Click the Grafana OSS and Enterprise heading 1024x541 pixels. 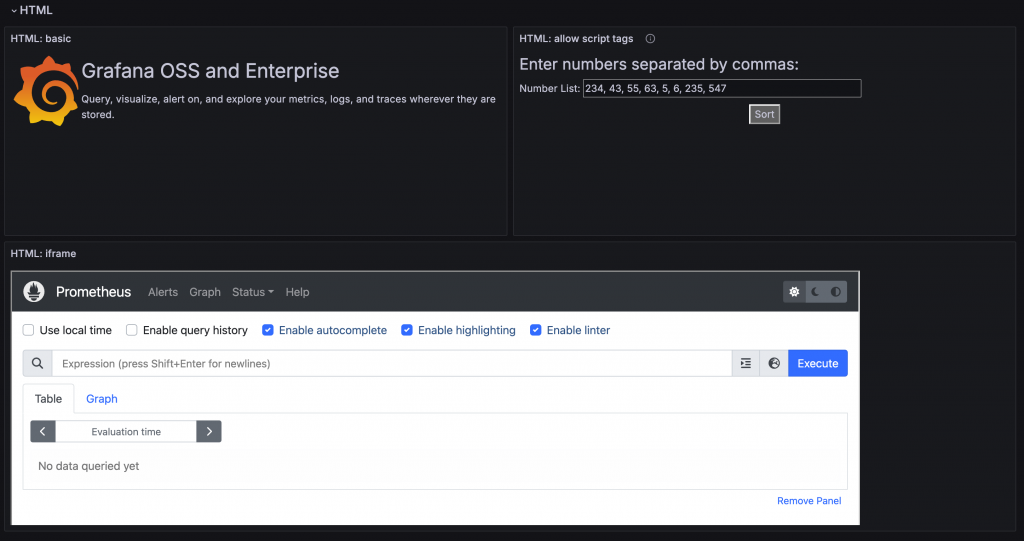(210, 71)
